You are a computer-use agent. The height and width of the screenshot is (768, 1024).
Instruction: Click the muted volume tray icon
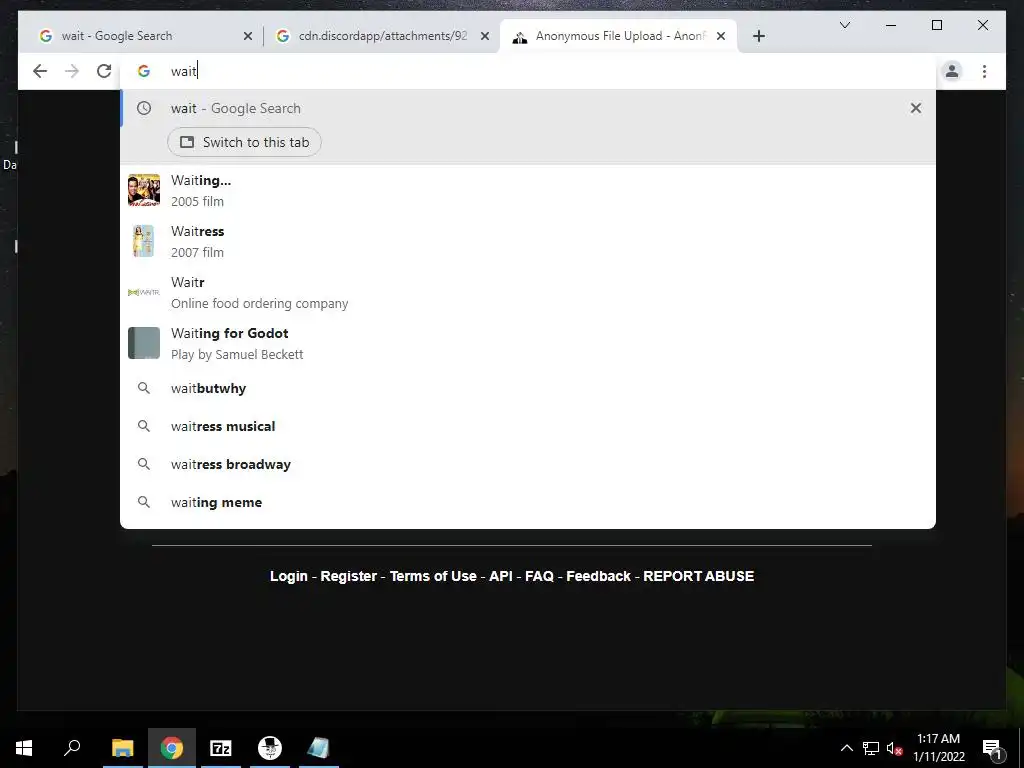895,748
